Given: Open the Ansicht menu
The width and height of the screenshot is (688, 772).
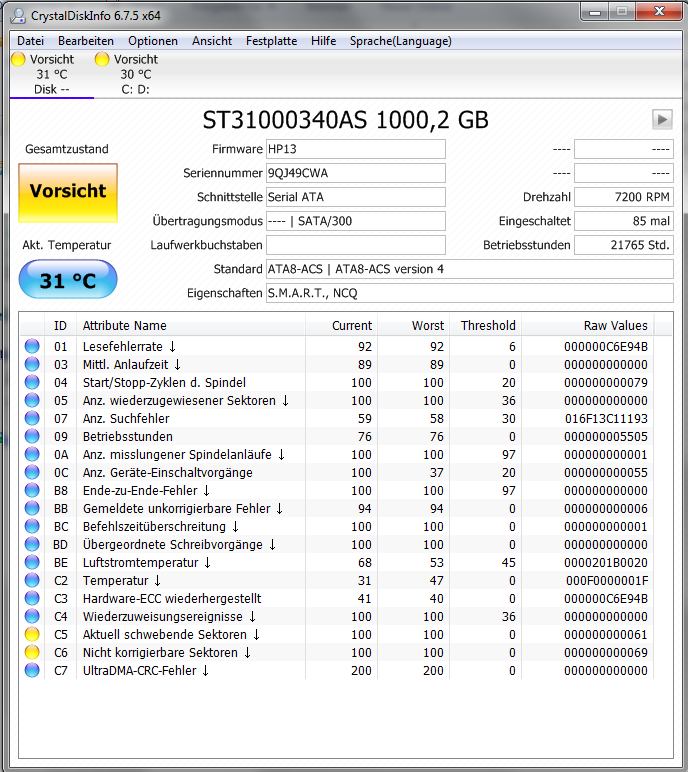Looking at the screenshot, I should (x=212, y=41).
